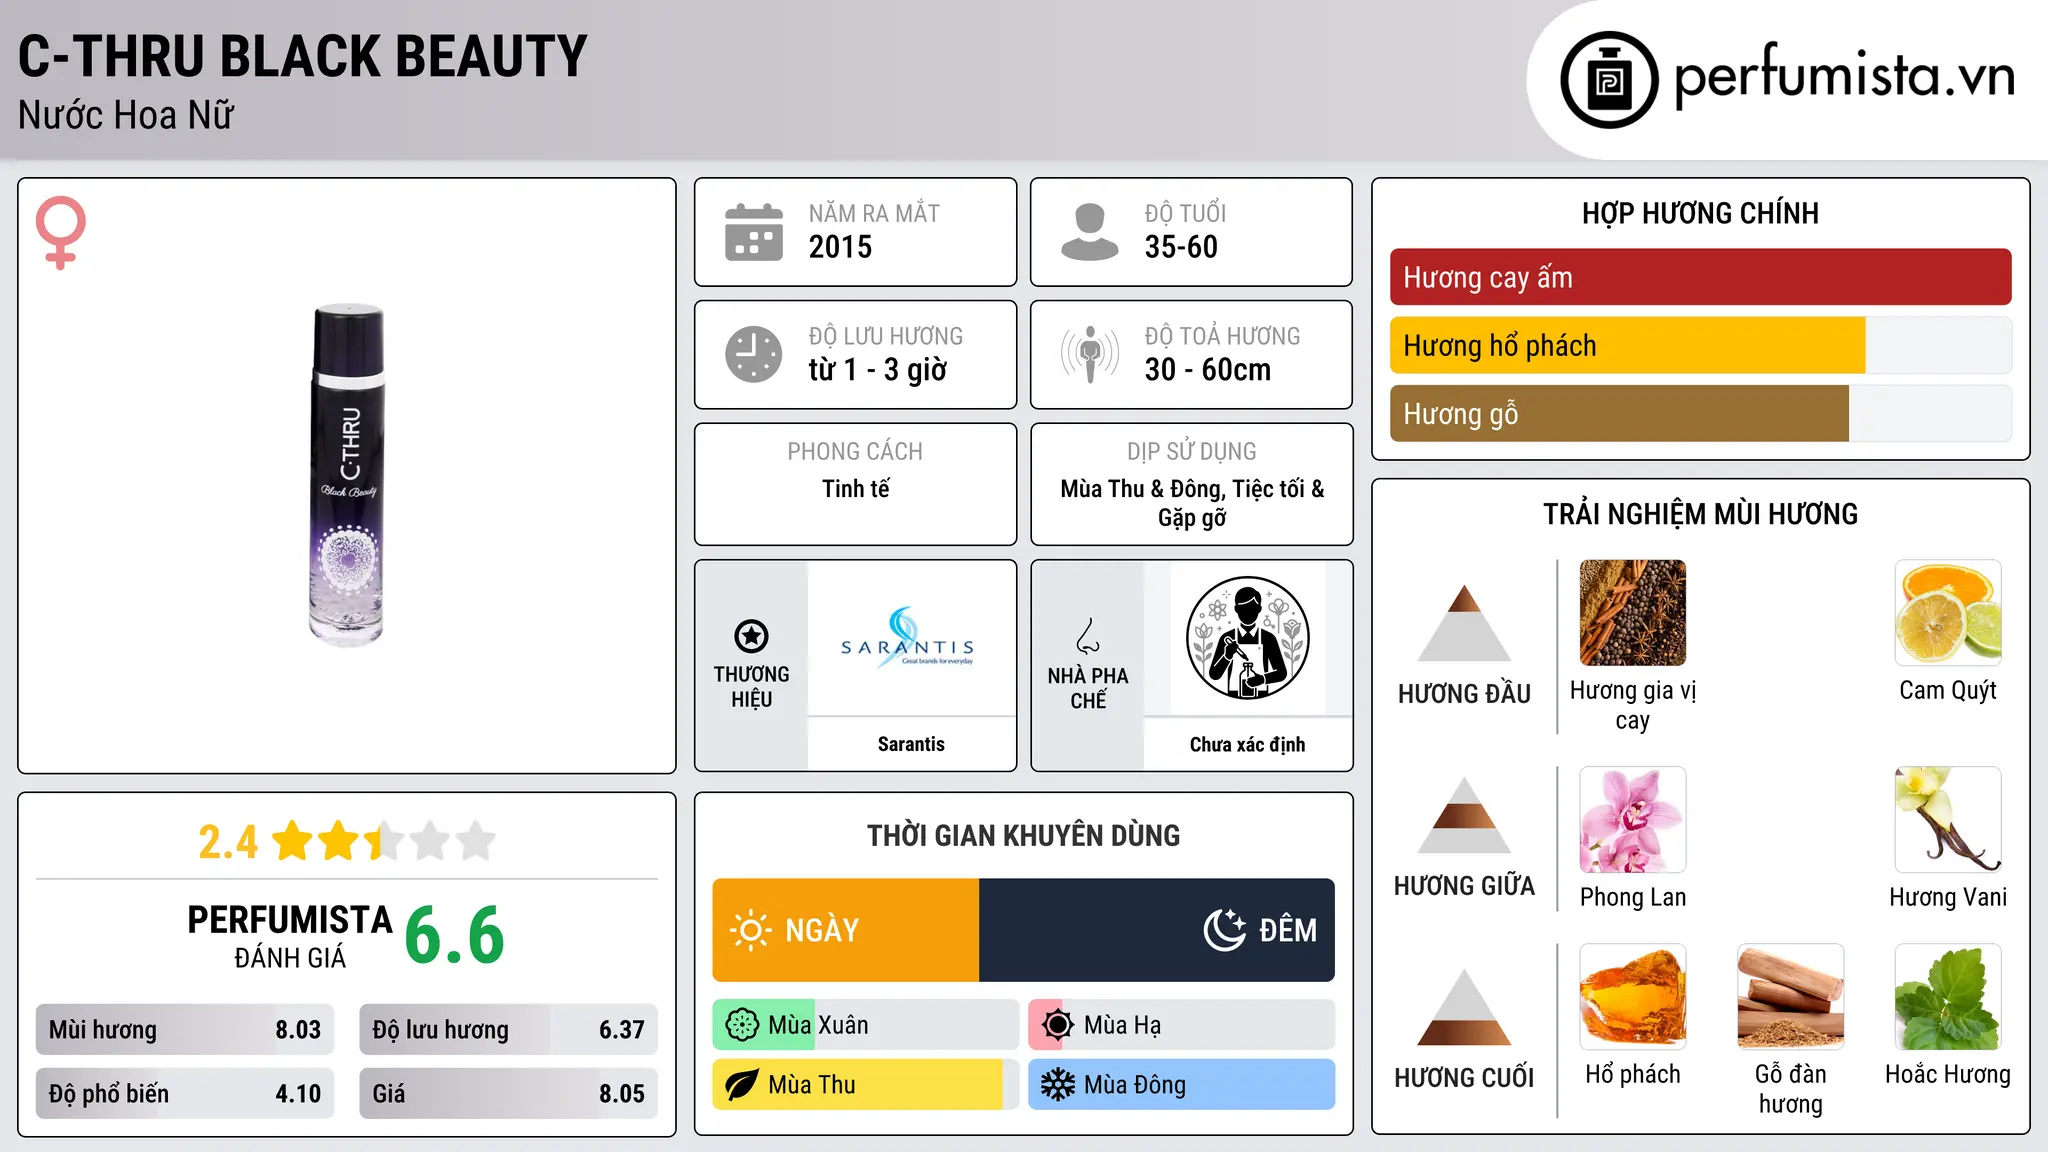Click the Chưa xác định perfumer label
Viewport: 2048px width, 1152px height.
(x=1247, y=744)
